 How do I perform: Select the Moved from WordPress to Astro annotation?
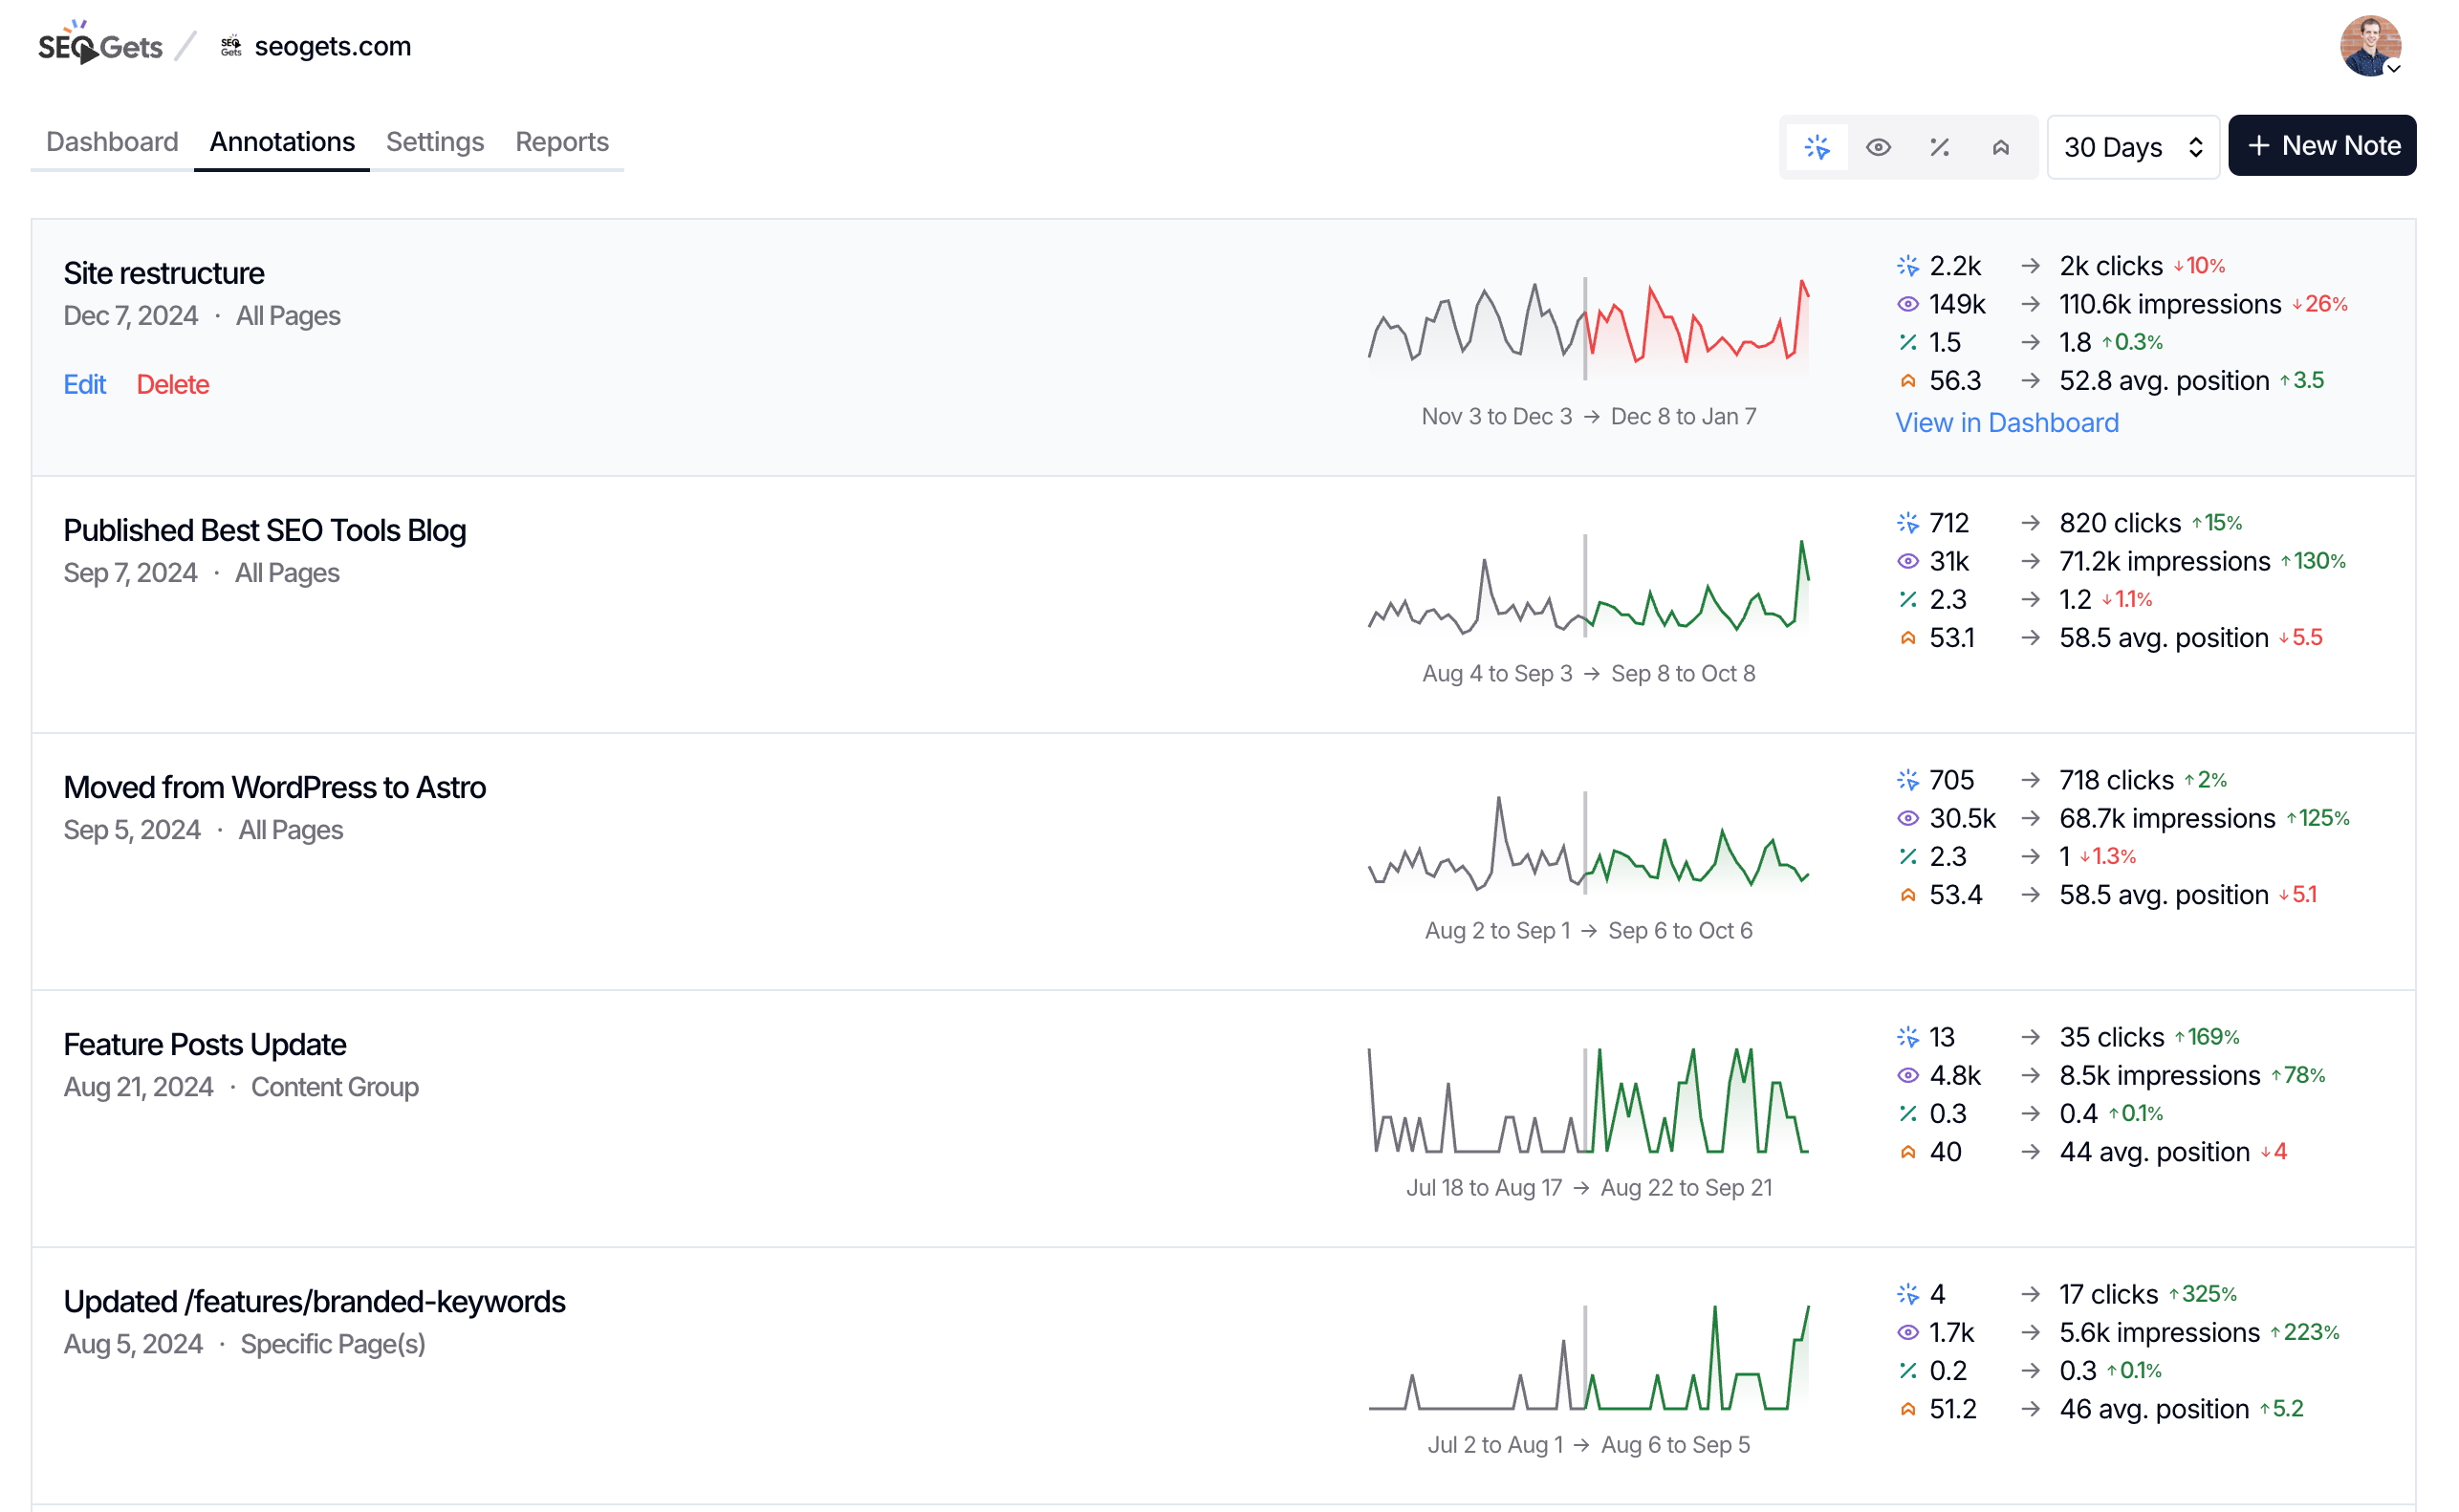pos(274,787)
